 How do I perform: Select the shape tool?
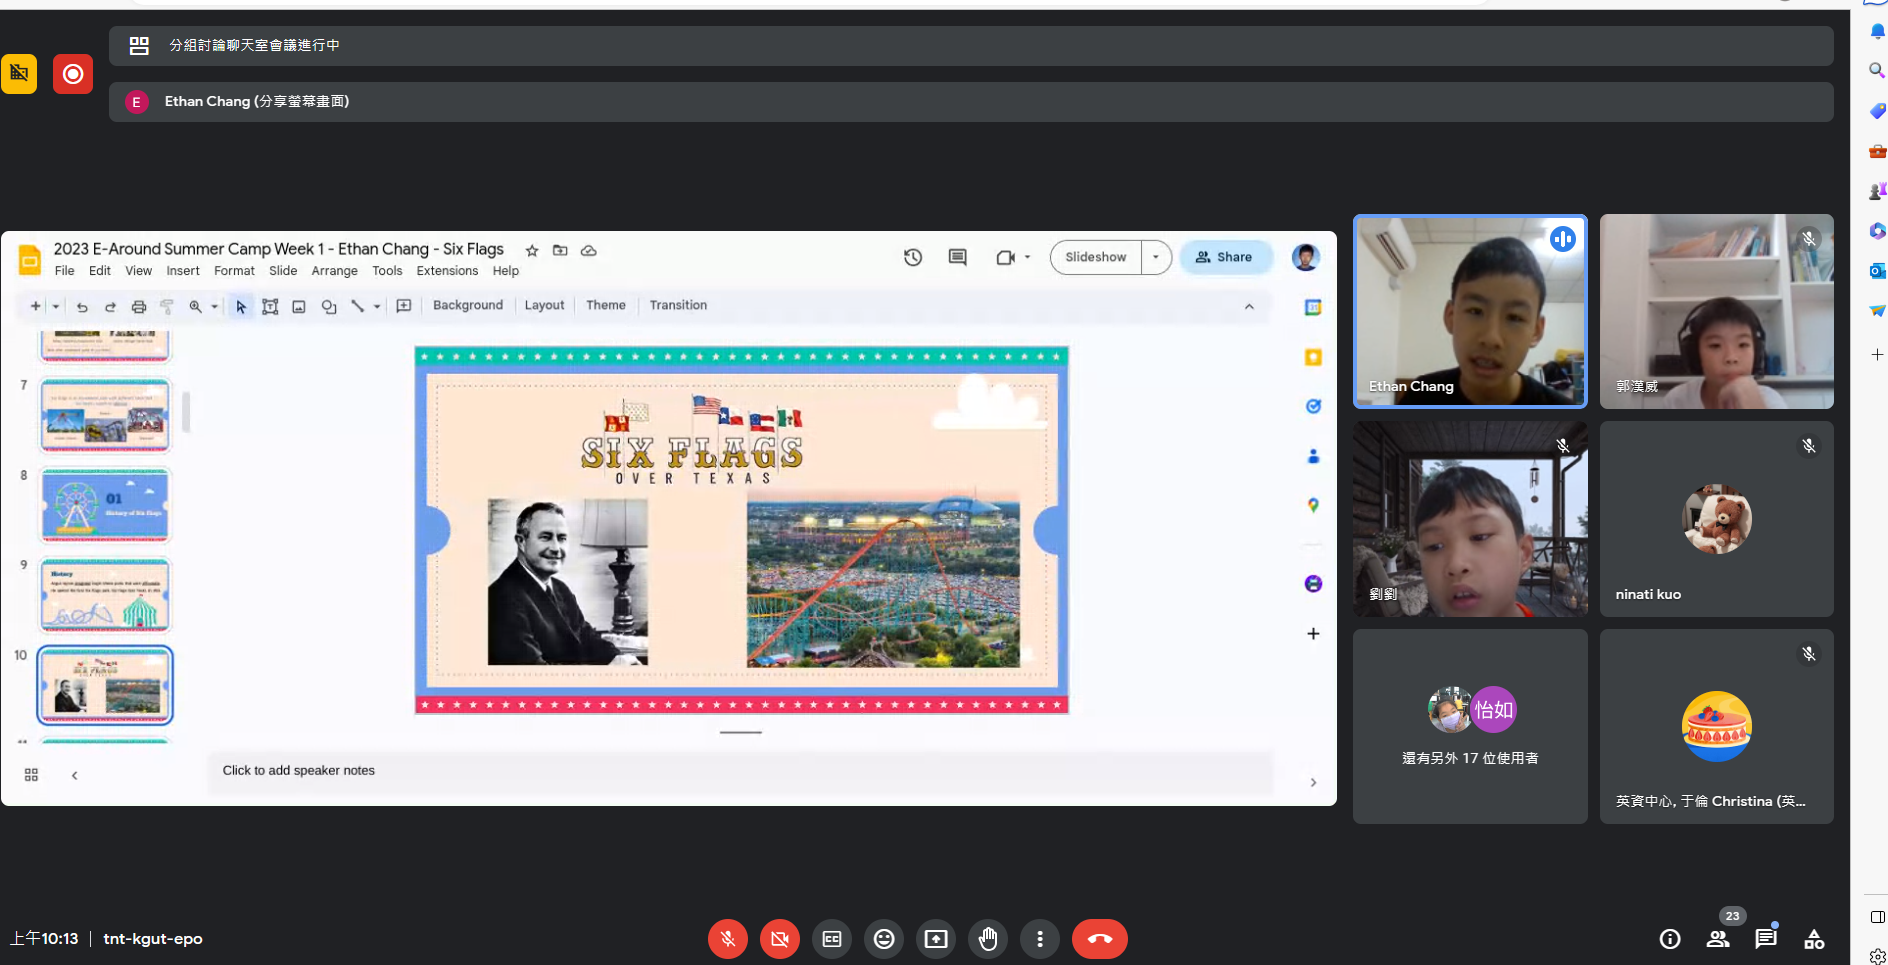[329, 306]
